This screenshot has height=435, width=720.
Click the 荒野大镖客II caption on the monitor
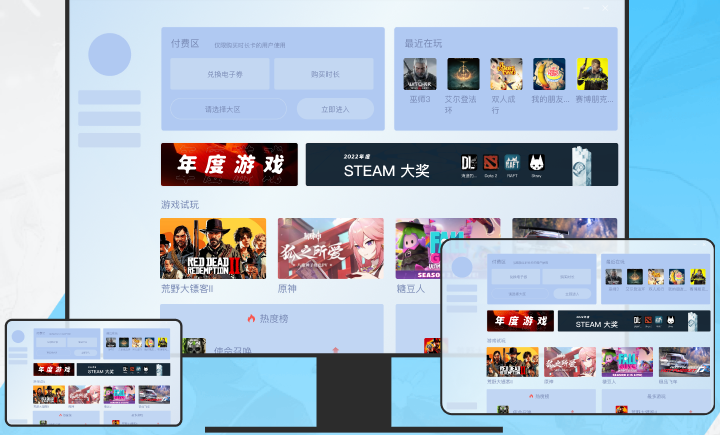click(x=187, y=289)
